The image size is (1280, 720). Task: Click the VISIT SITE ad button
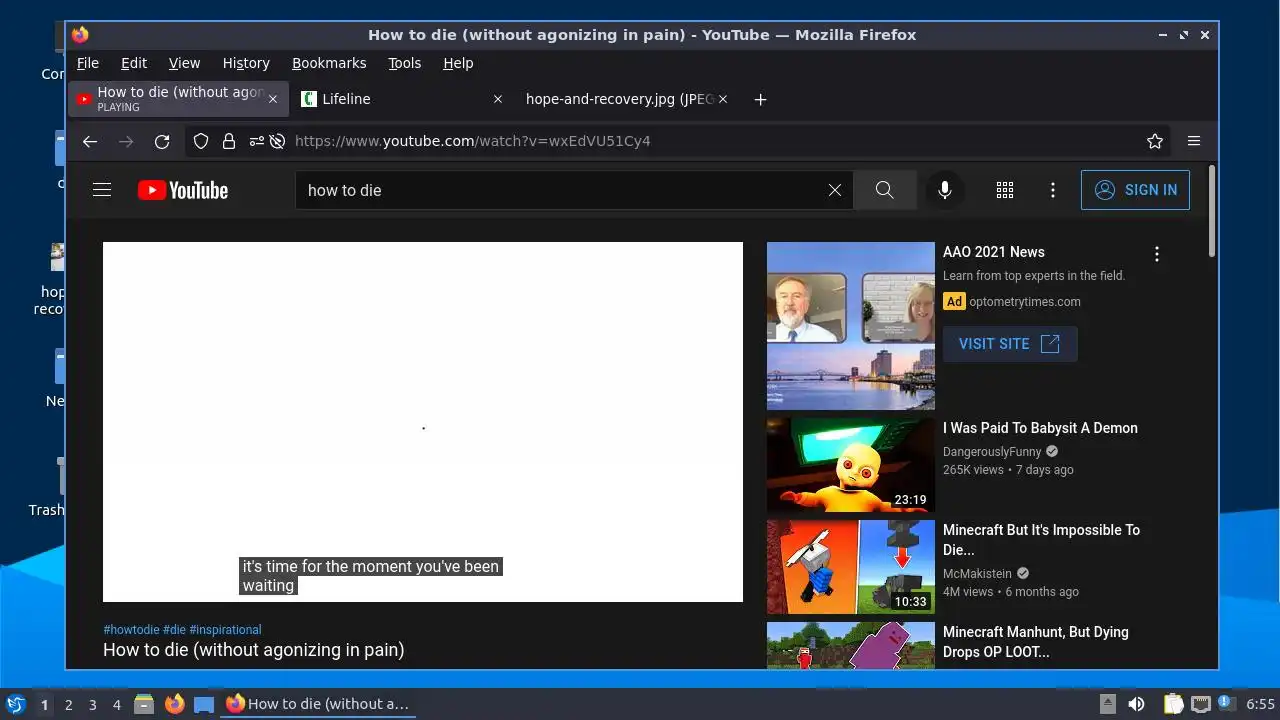pyautogui.click(x=1010, y=344)
